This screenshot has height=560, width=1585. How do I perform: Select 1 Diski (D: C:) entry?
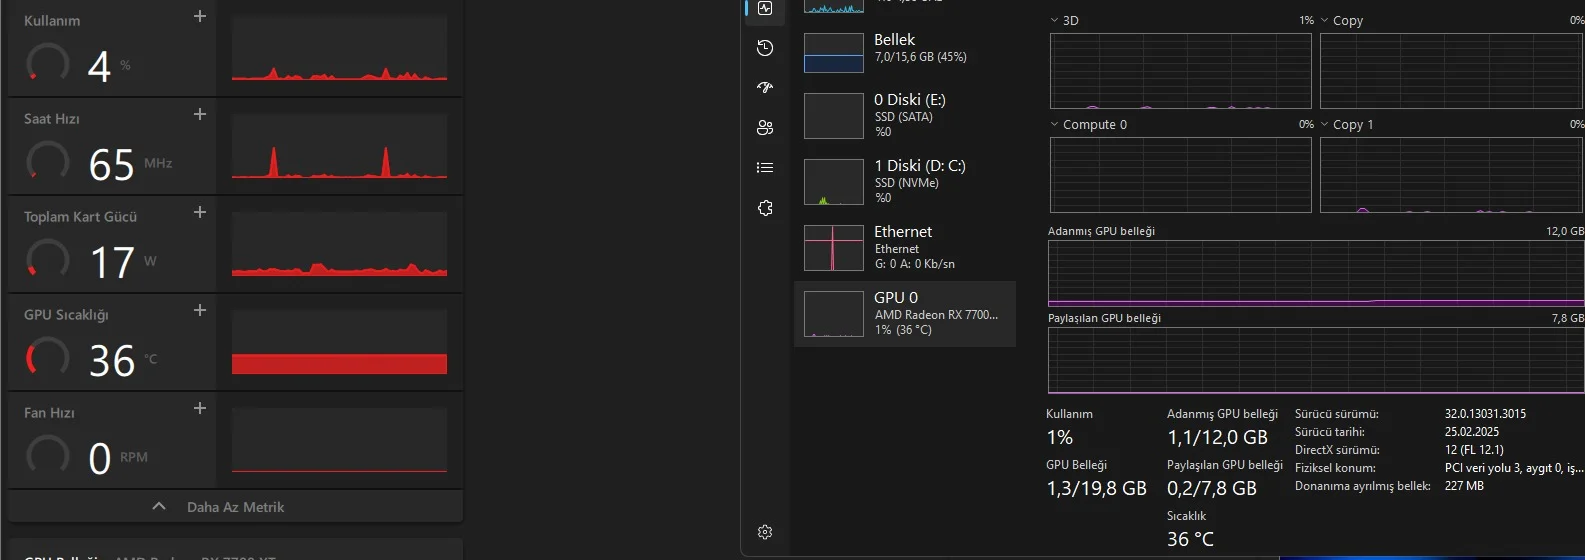904,181
